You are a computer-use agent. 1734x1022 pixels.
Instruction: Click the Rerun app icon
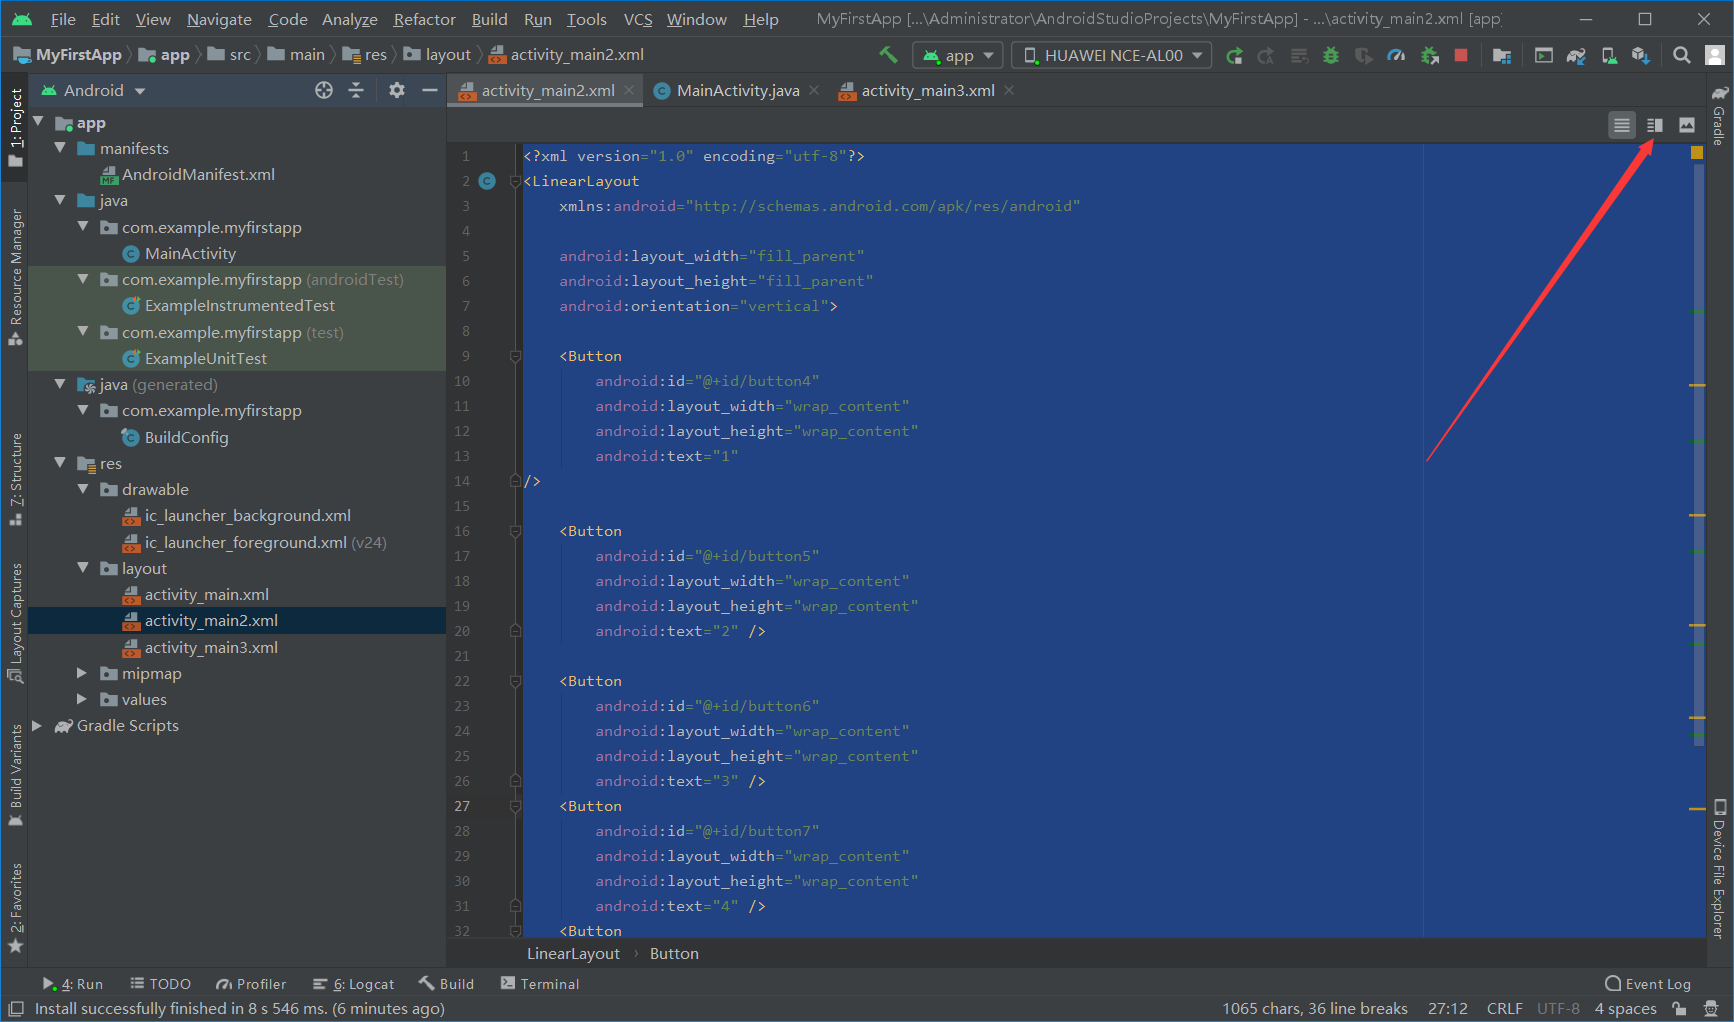pos(1235,55)
